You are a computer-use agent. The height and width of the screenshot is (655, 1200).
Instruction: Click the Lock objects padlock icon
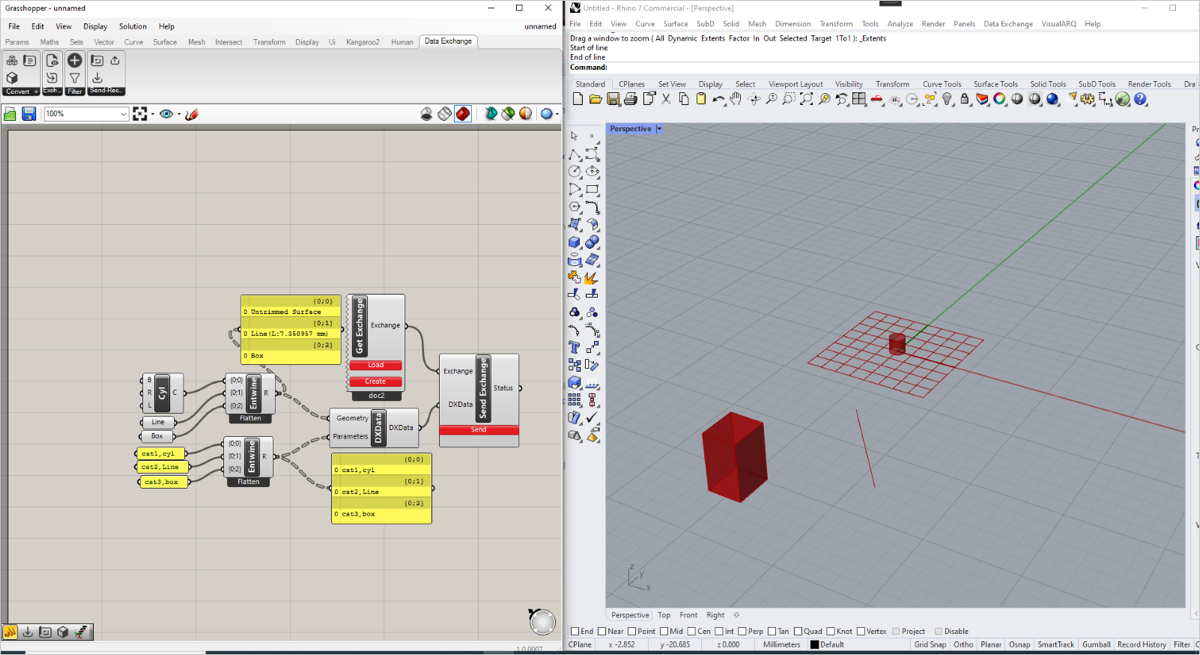point(964,99)
